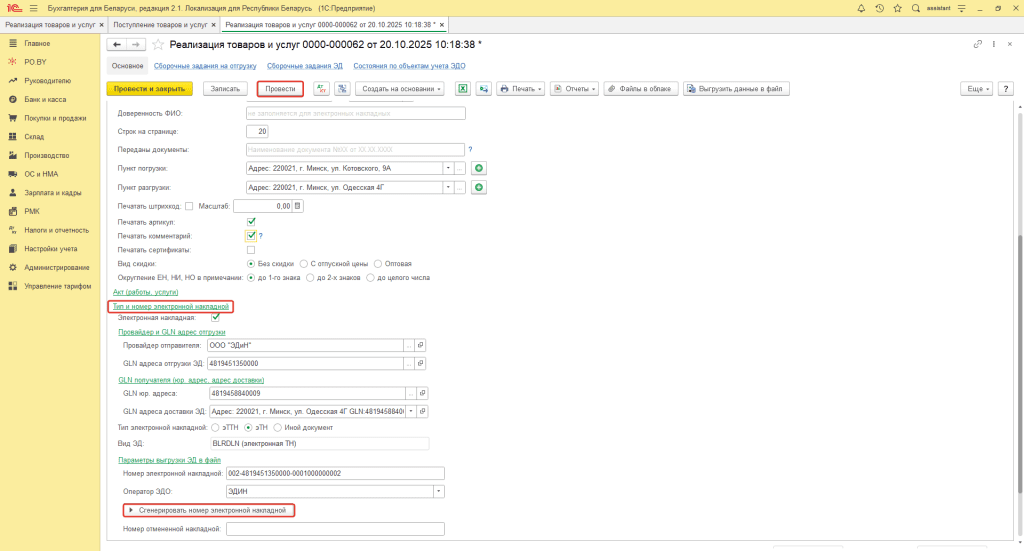The image size is (1024, 551).
Task: Toggle the Печатать штрихкод checkbox
Action: pos(190,205)
